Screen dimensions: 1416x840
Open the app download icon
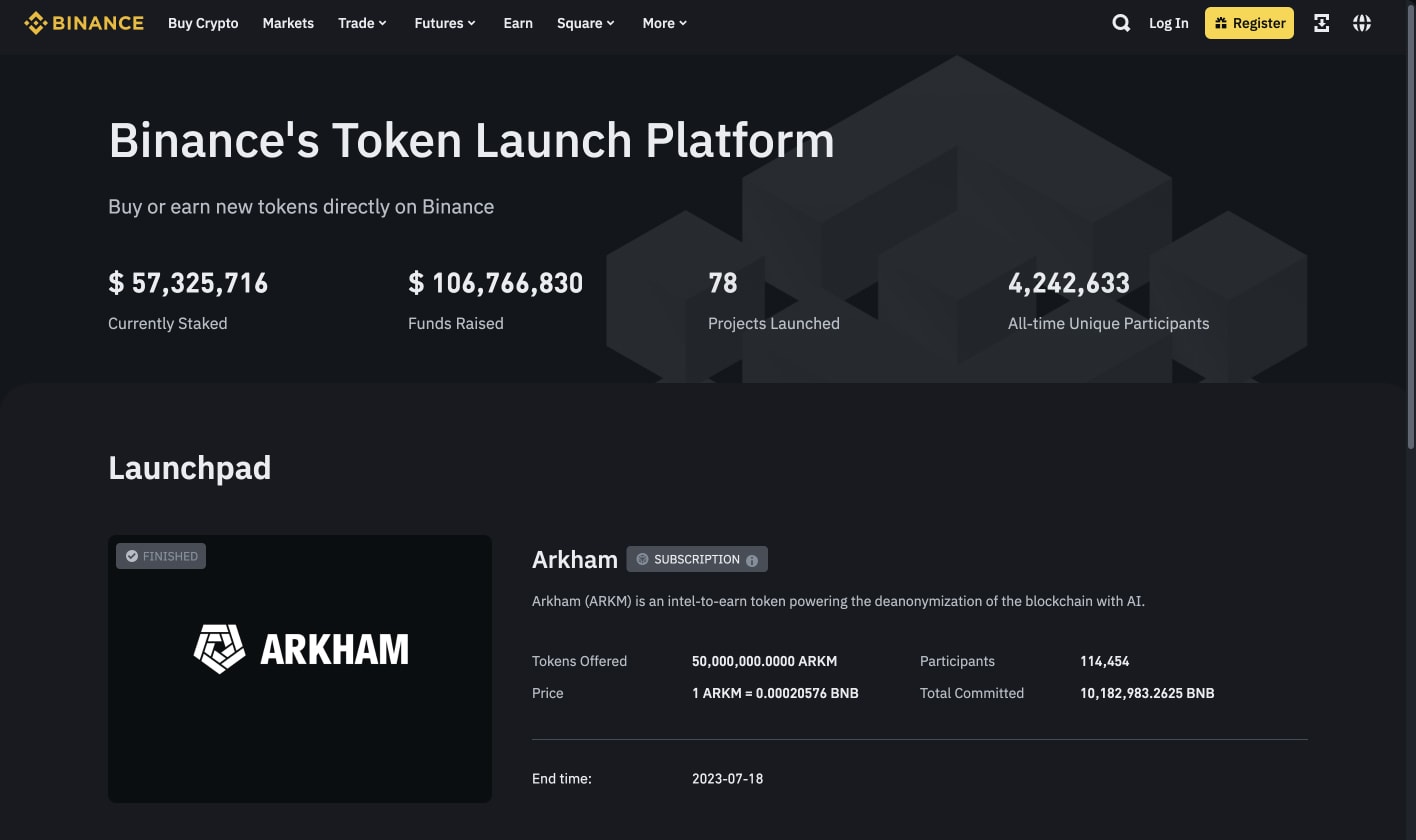click(1321, 23)
